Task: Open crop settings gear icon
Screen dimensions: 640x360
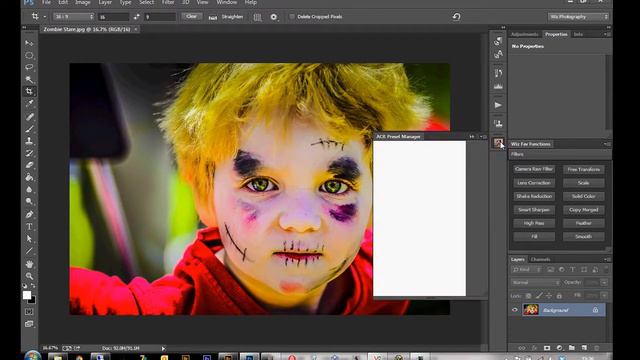Action: (274, 17)
